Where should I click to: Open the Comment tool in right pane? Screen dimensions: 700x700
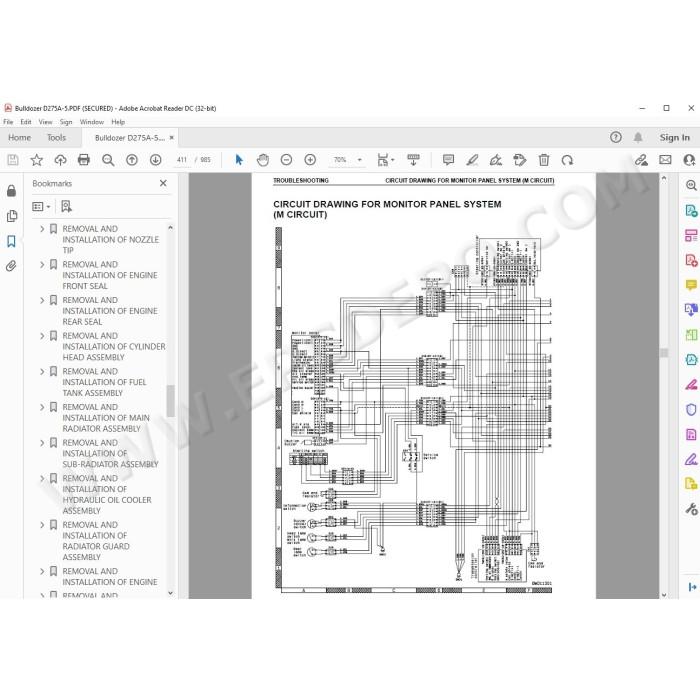[x=691, y=285]
